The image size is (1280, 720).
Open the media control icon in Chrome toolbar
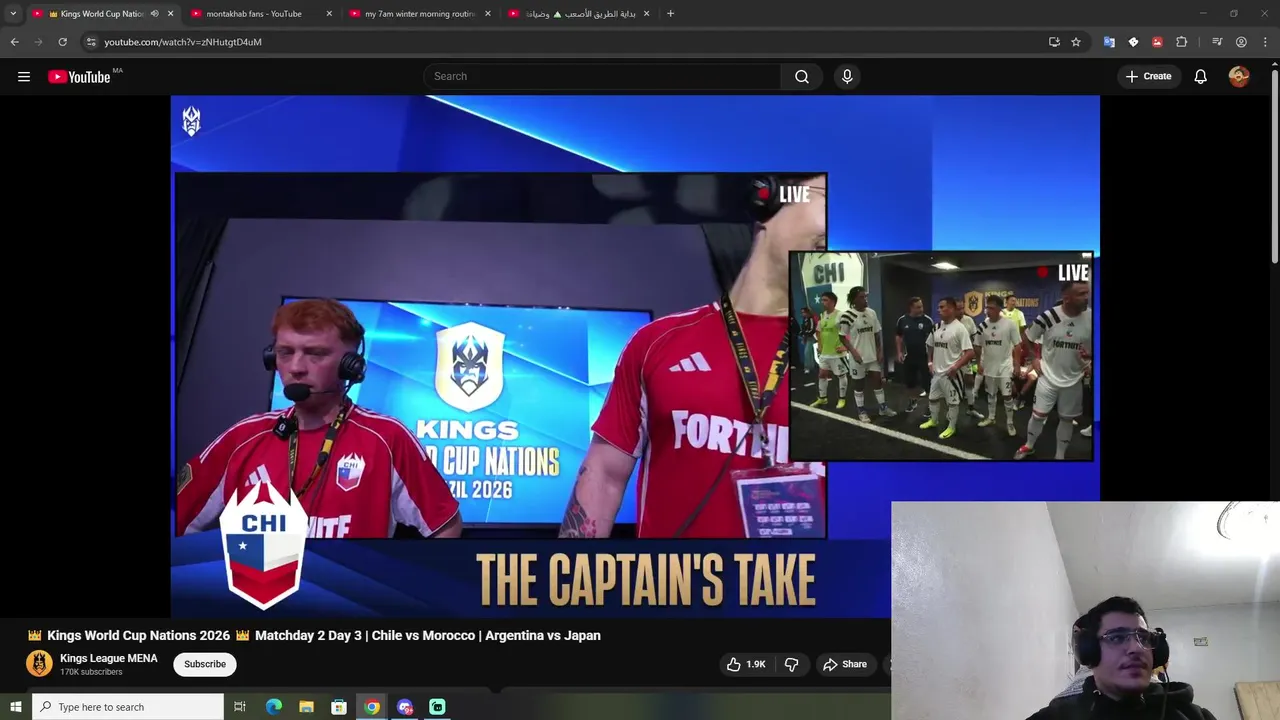coord(1217,42)
